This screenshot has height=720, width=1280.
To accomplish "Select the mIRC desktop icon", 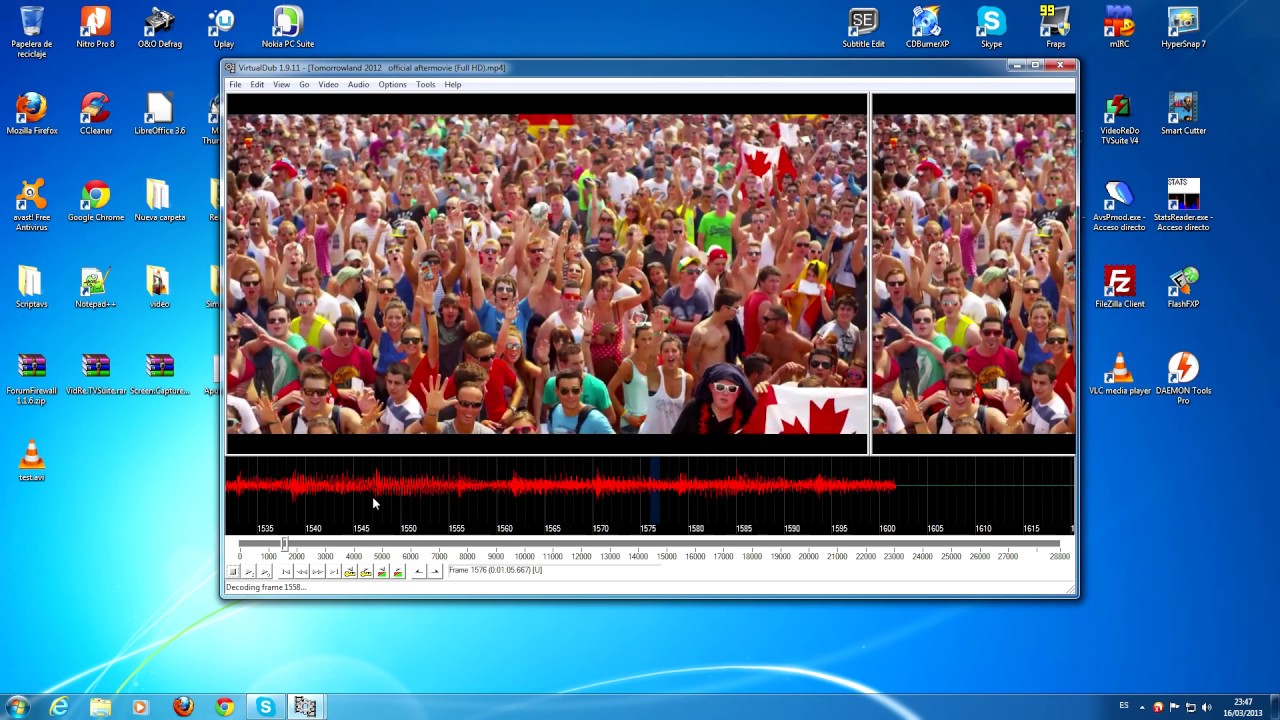I will (x=1119, y=29).
